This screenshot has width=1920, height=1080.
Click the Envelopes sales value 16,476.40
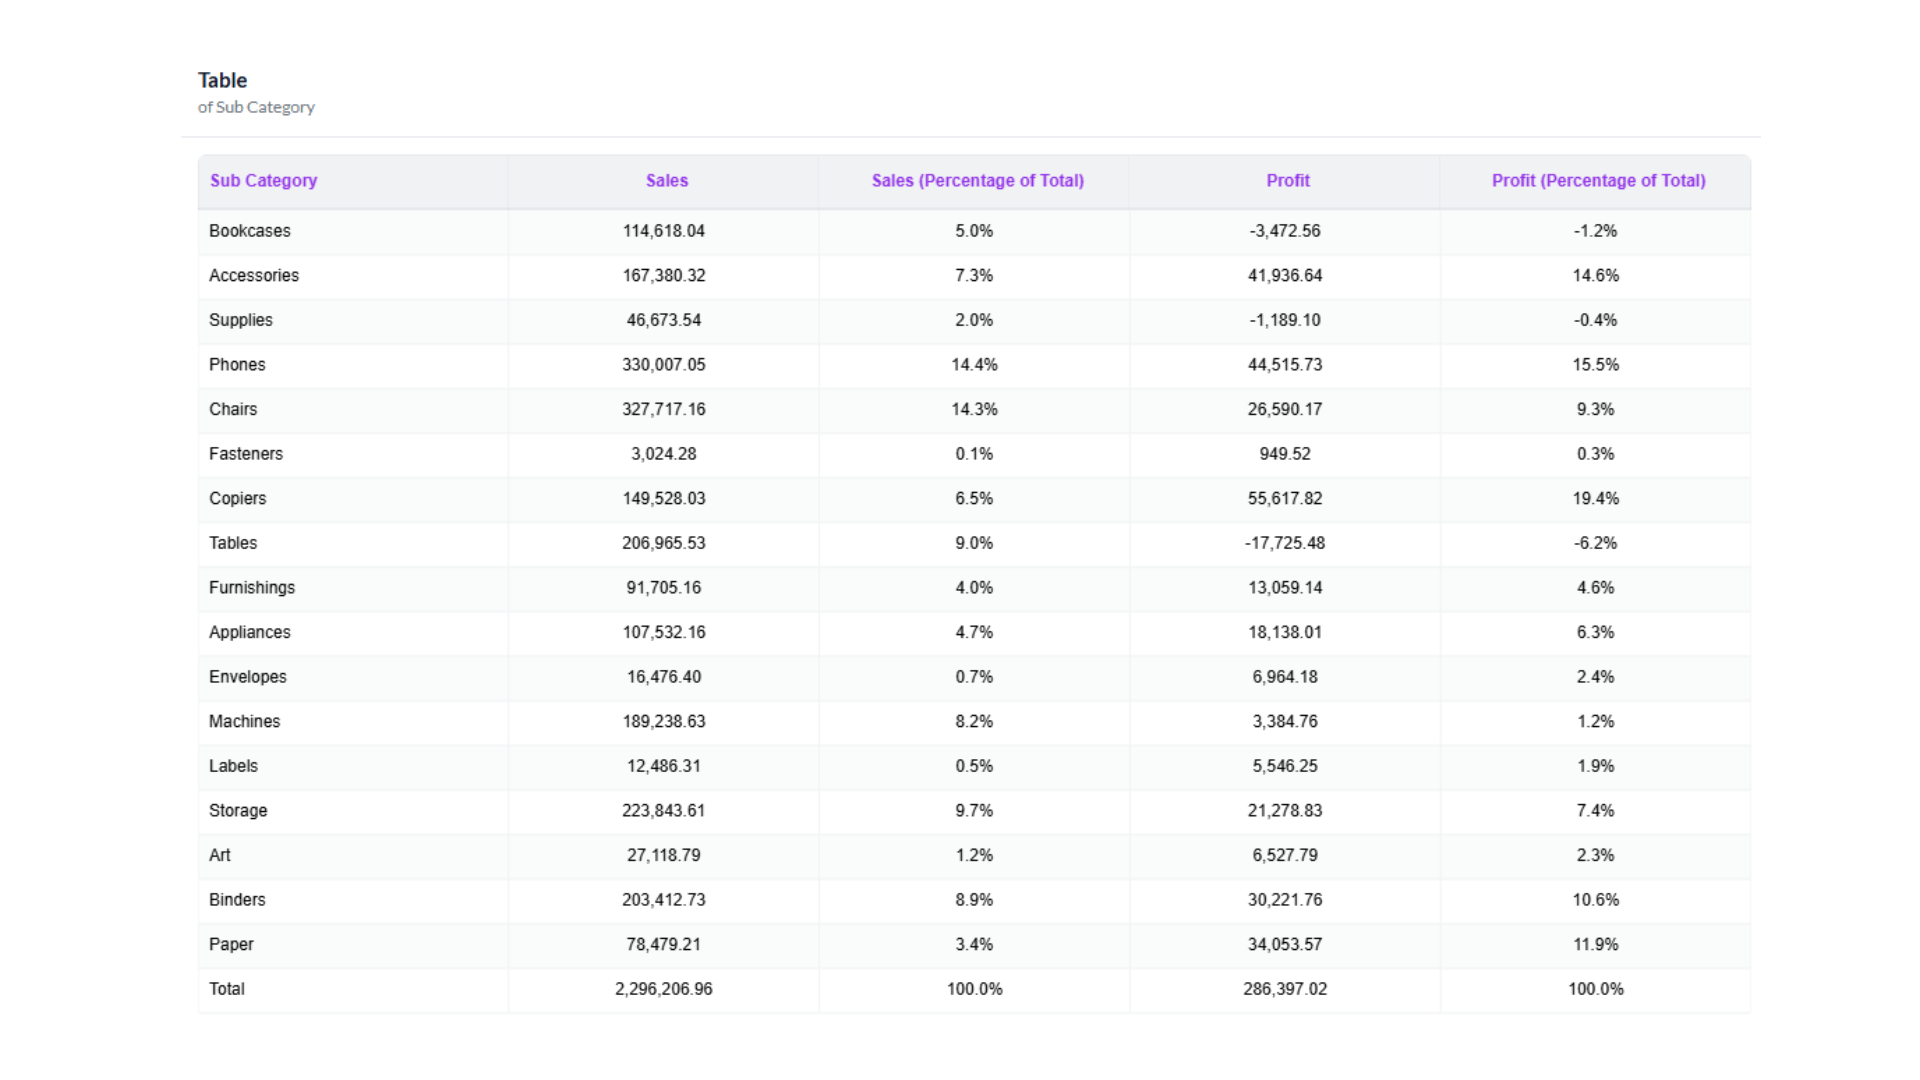click(x=664, y=677)
